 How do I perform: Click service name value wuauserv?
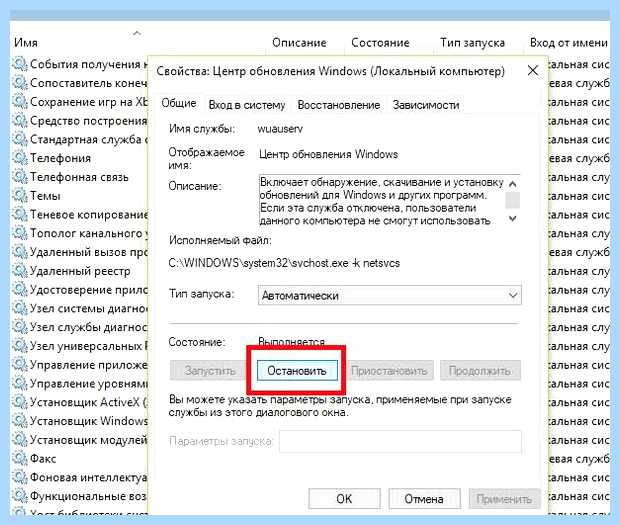[280, 129]
